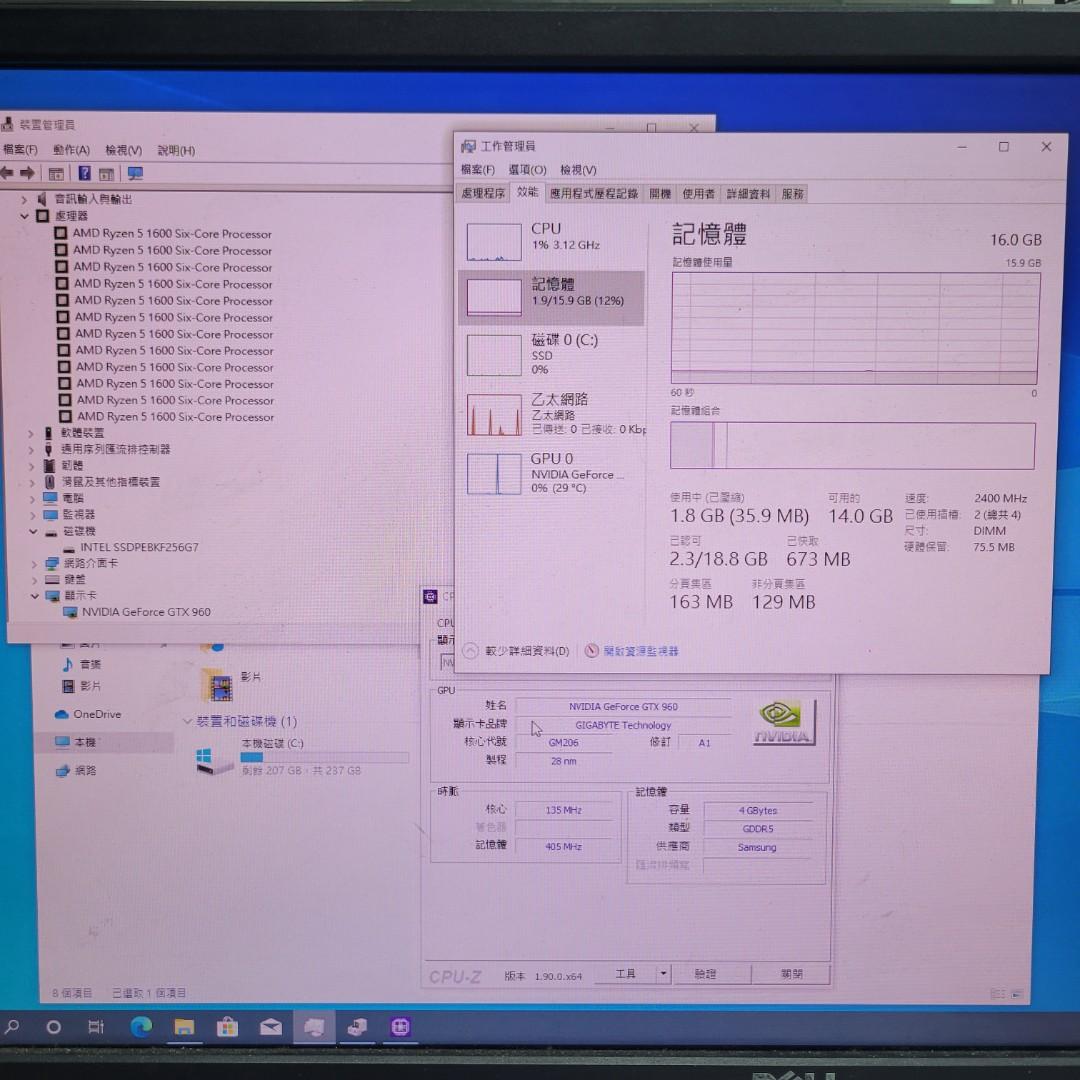1080x1080 pixels.
Task: Open File Explorer from taskbar
Action: tap(184, 1028)
